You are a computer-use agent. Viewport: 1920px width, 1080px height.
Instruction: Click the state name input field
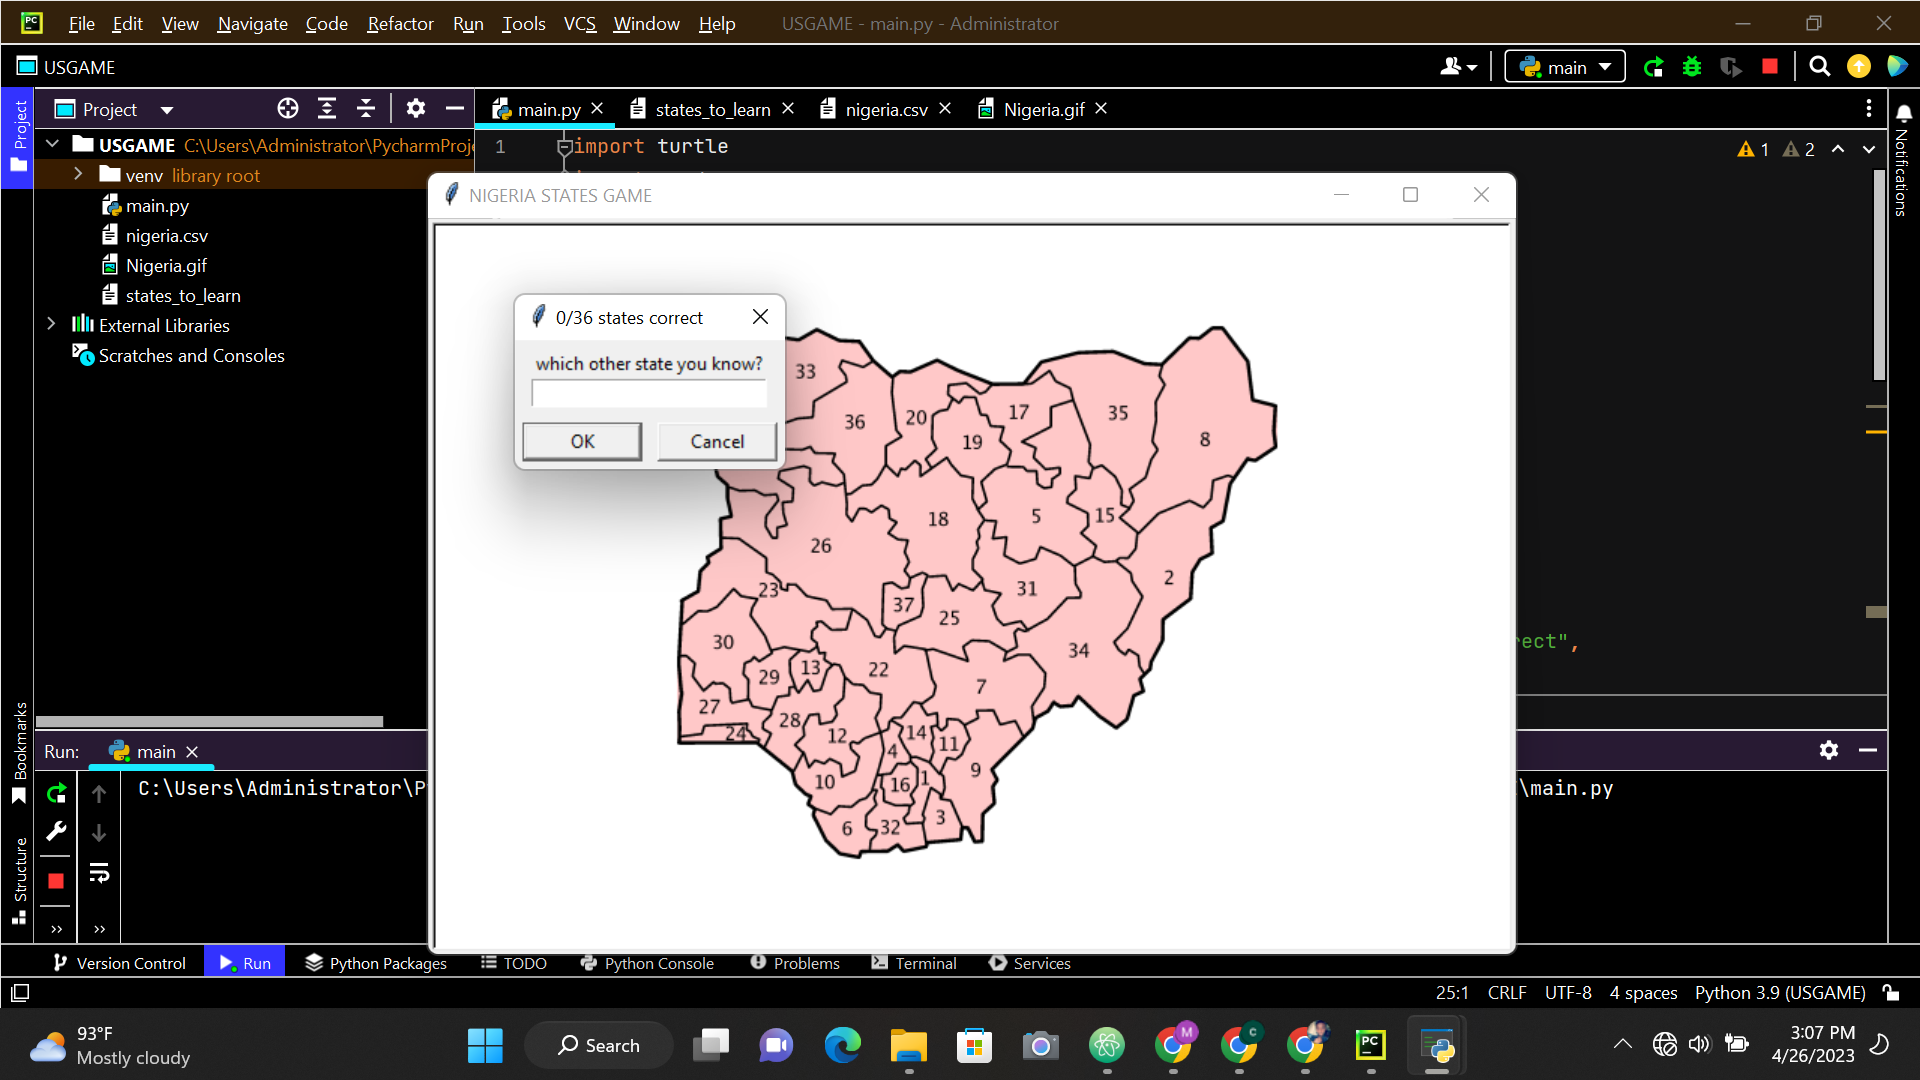tap(649, 394)
